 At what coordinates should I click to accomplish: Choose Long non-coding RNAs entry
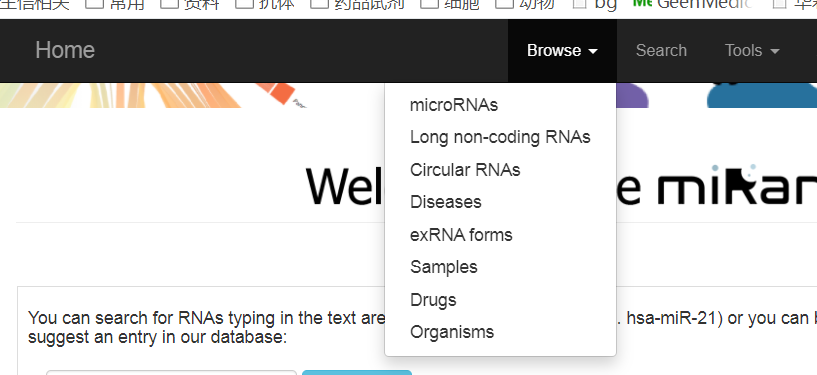point(500,137)
